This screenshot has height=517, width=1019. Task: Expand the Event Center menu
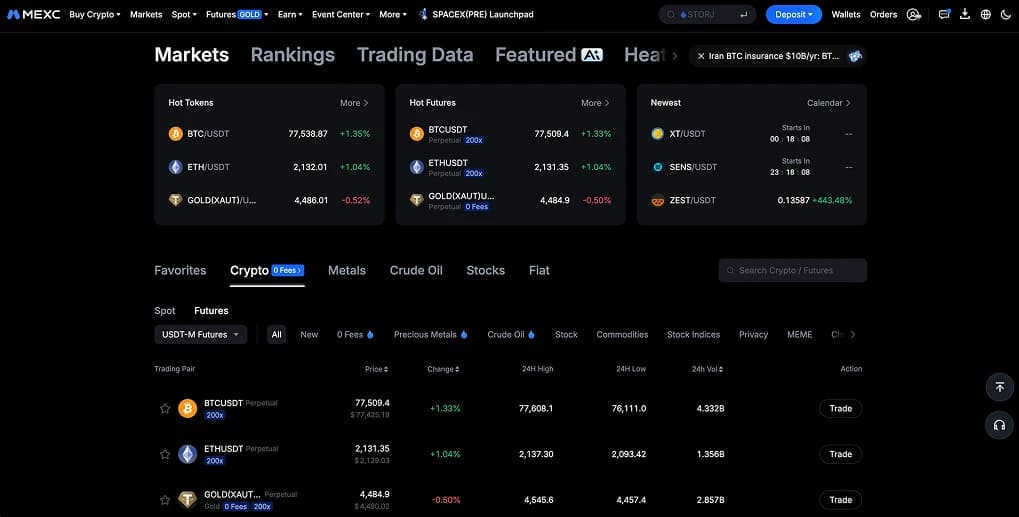tap(341, 14)
